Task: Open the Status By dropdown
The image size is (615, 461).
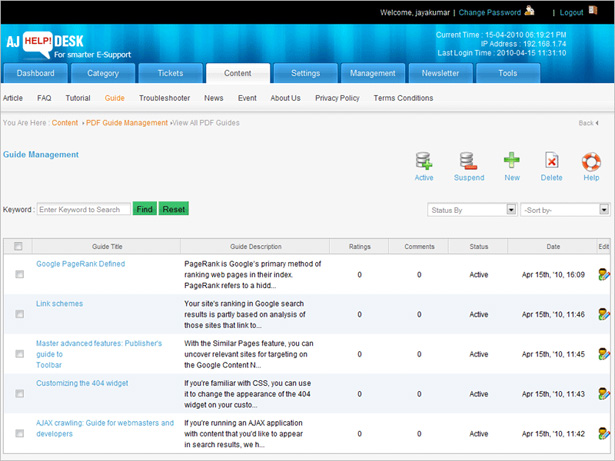Action: [x=472, y=210]
